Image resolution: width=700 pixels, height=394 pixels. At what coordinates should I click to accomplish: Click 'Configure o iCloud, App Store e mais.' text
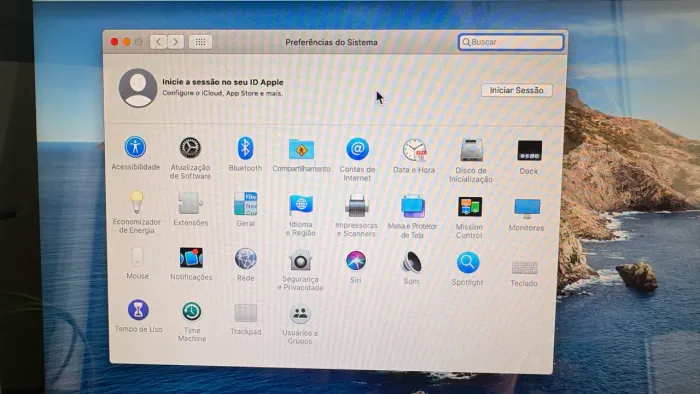(x=222, y=93)
